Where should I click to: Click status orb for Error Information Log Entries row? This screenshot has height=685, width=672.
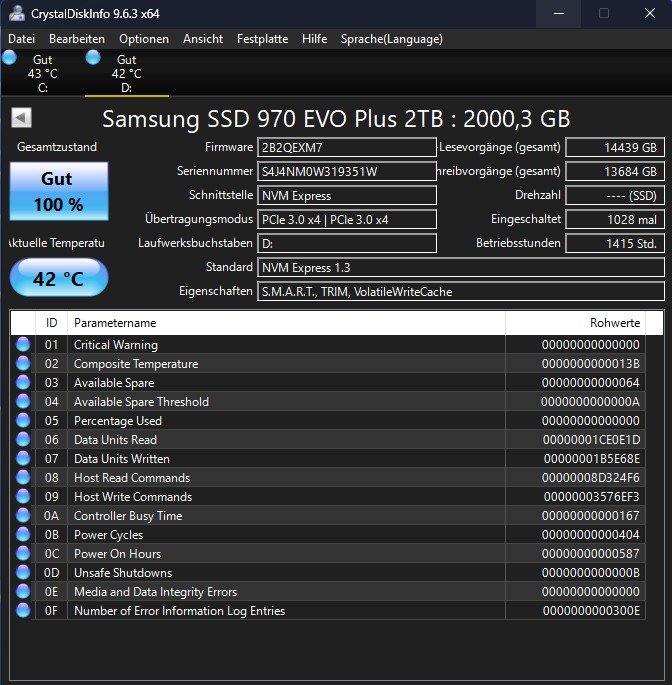coord(23,610)
